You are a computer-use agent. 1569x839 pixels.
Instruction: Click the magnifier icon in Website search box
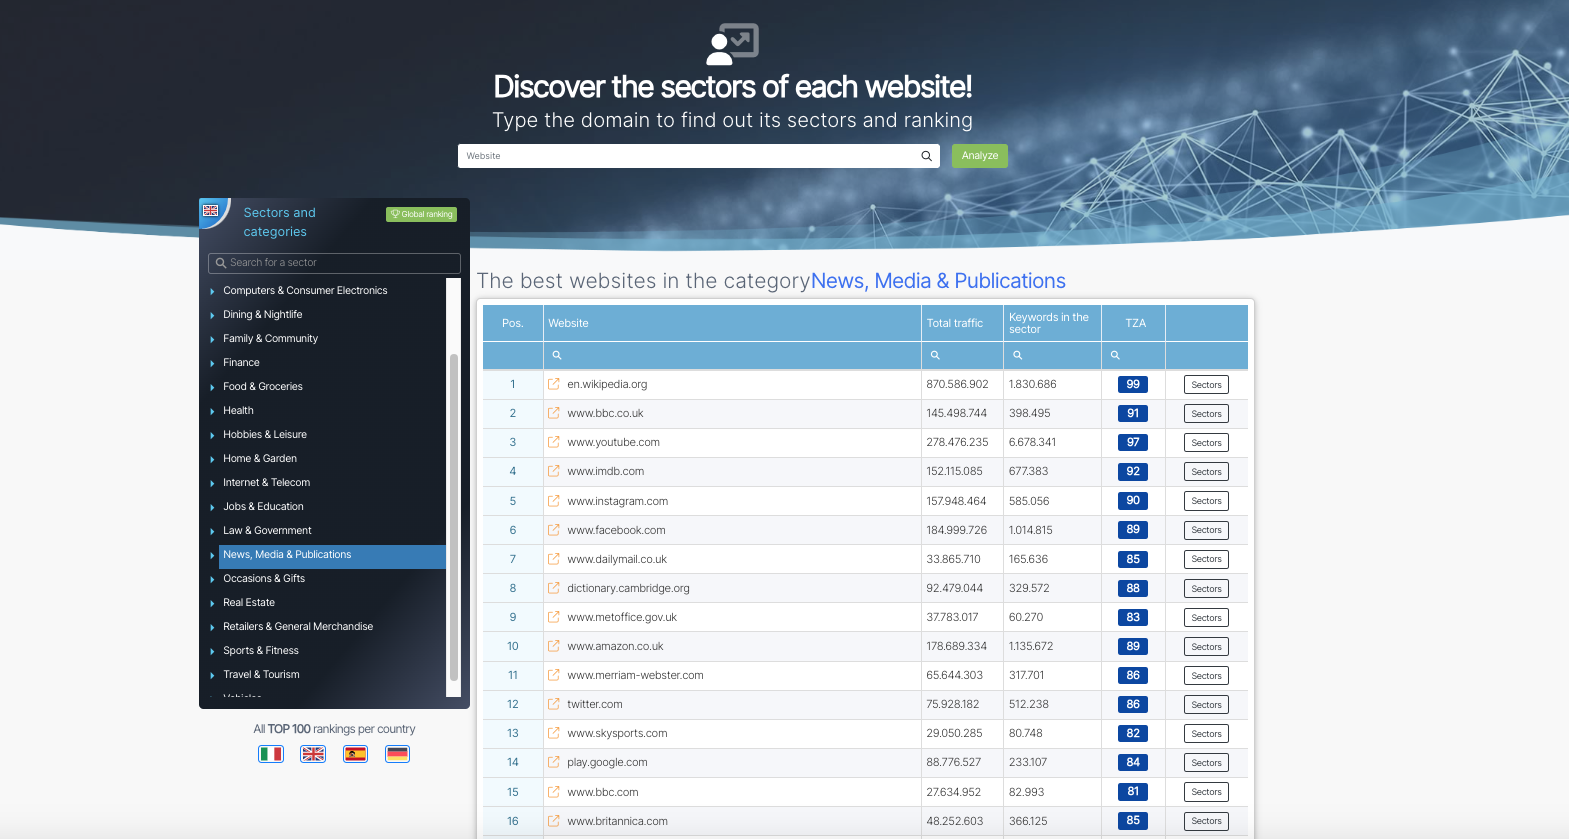point(926,156)
